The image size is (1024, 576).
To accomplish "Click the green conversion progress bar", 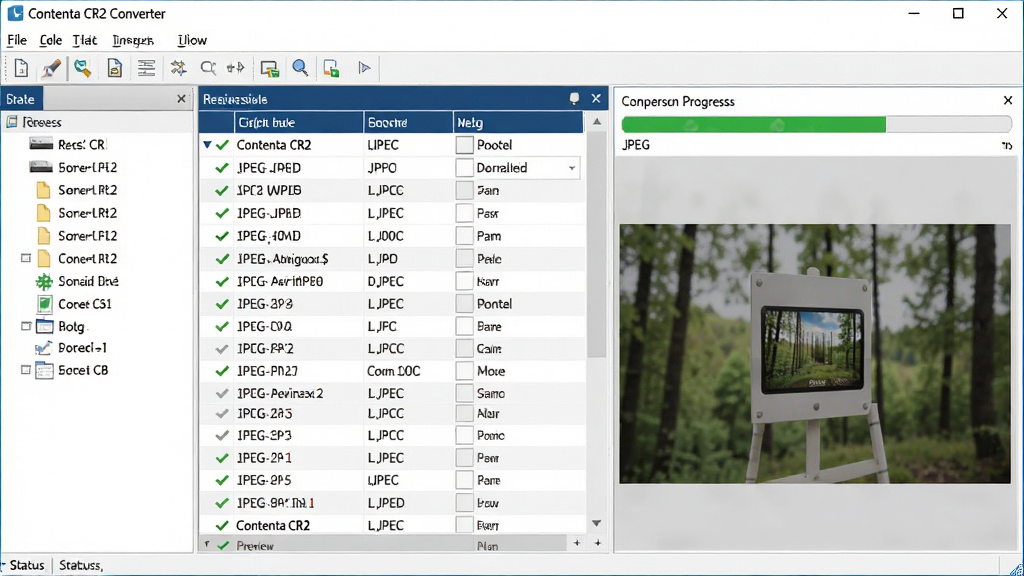I will [754, 124].
